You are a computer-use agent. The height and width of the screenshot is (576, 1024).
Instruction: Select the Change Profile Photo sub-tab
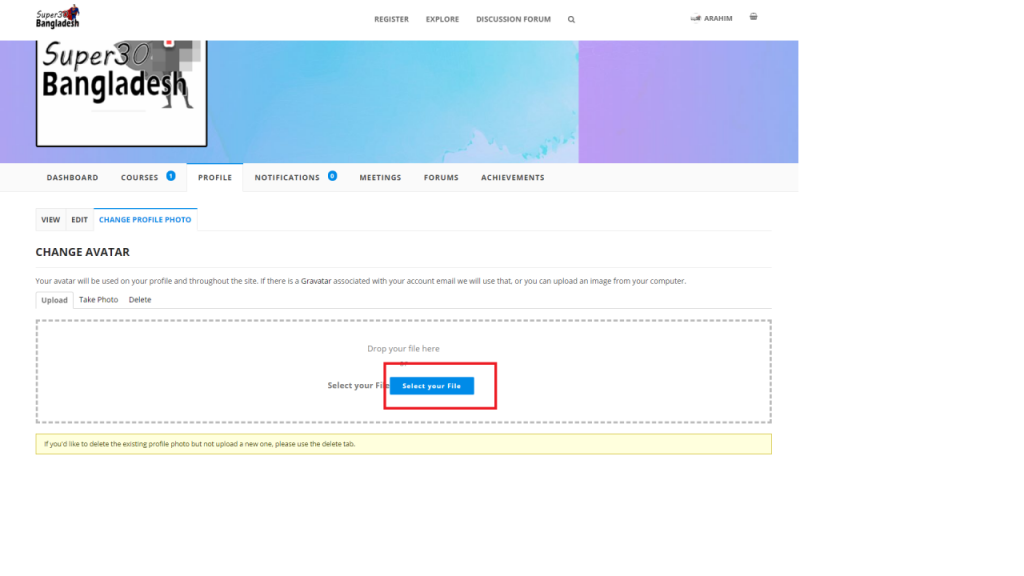pyautogui.click(x=145, y=220)
